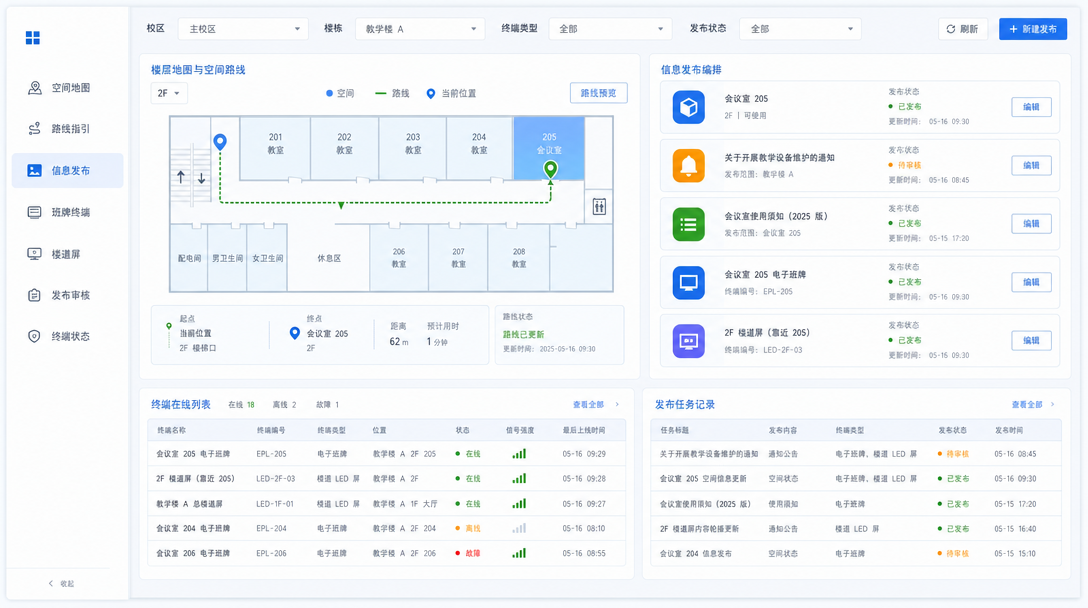Open 楼道屏 in the sidebar

(67, 254)
